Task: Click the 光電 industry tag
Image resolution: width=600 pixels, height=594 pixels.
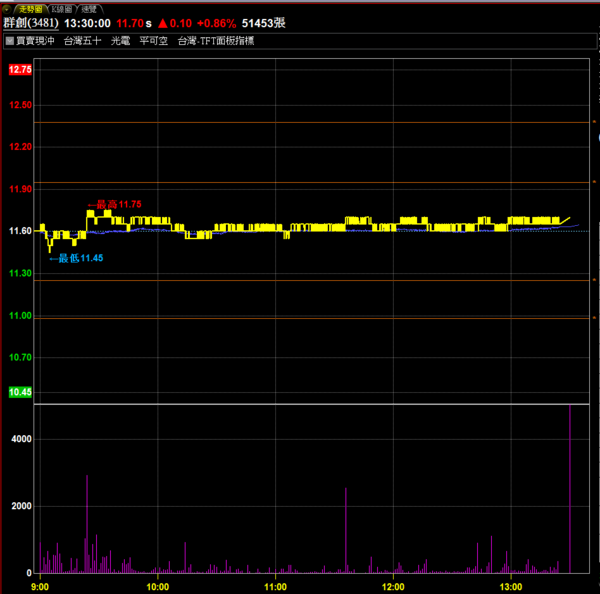Action: (121, 41)
